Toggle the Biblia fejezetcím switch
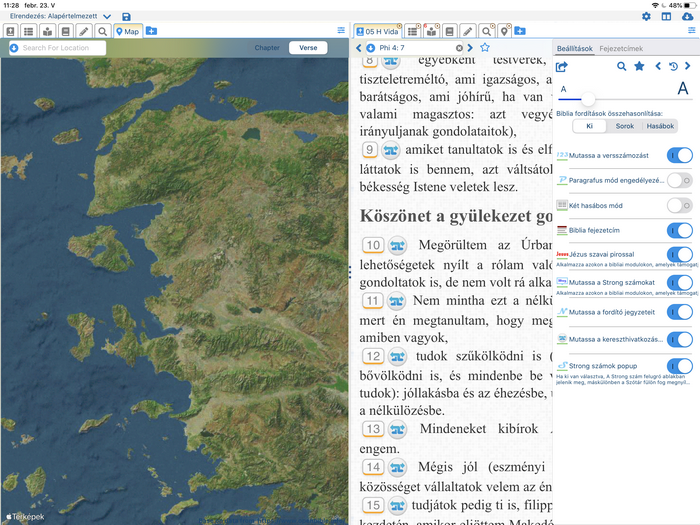Viewport: 700px width, 525px height. (x=679, y=230)
